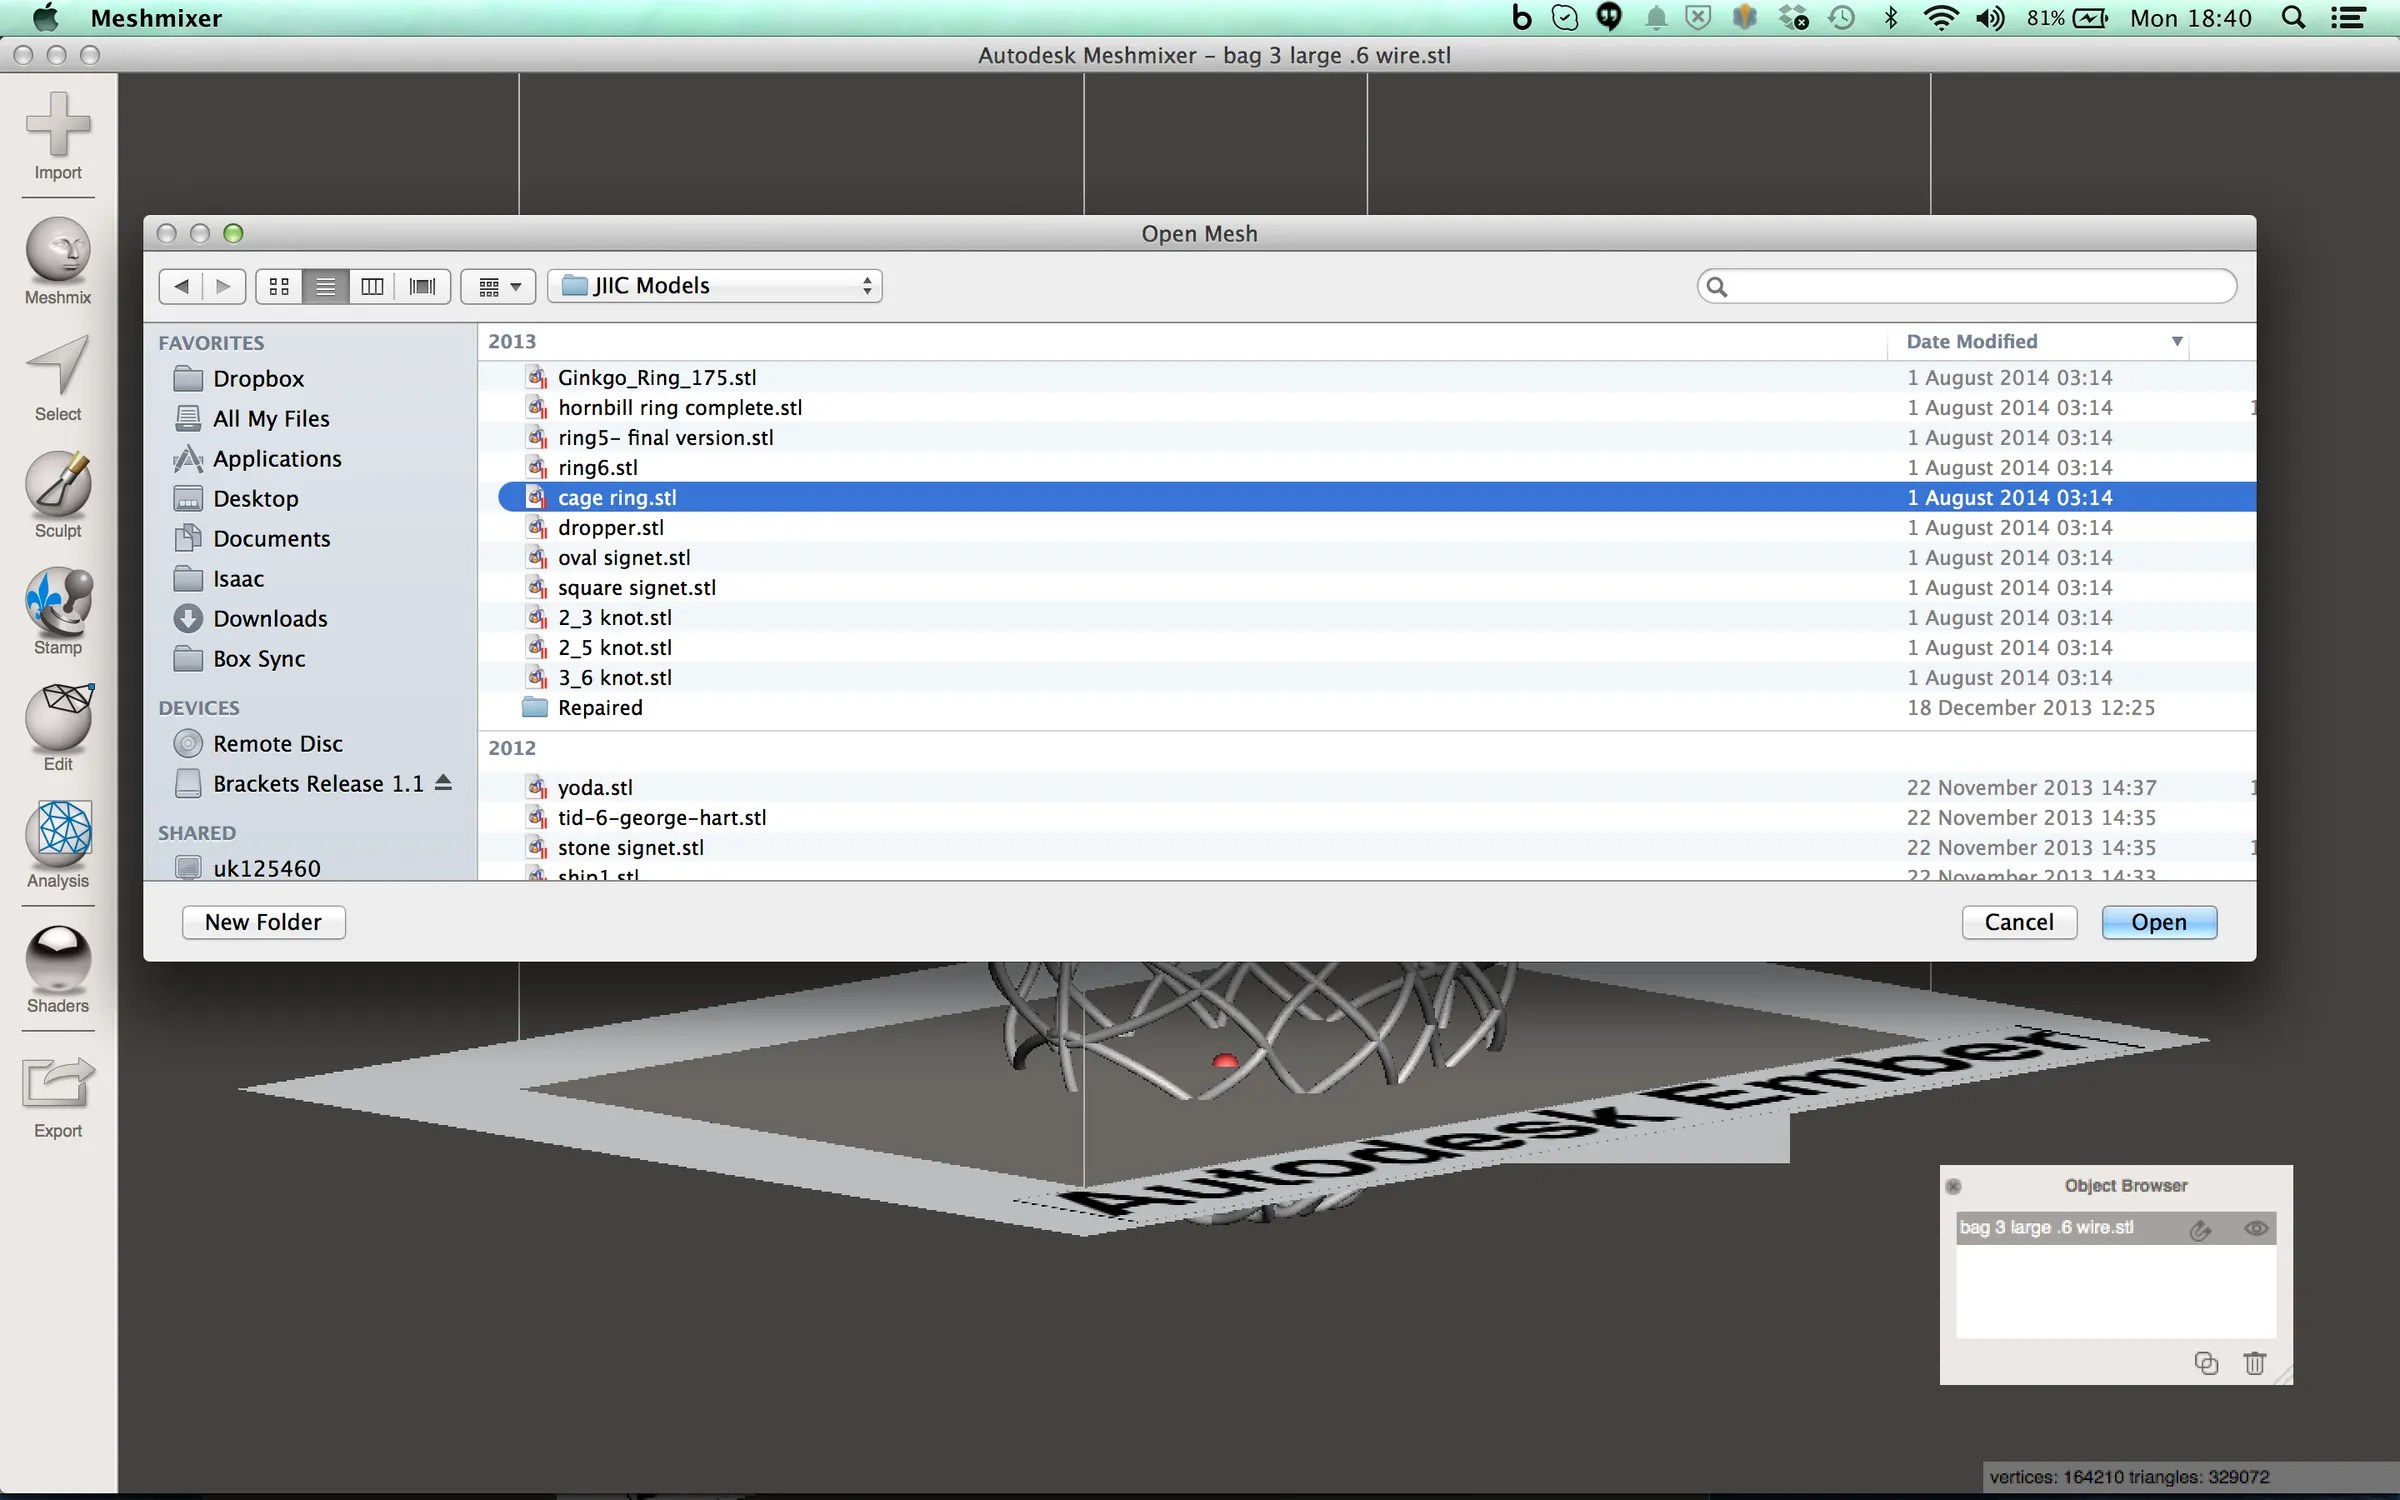The width and height of the screenshot is (2400, 1500).
Task: Select ring5- final version.stl
Action: (x=1366, y=437)
